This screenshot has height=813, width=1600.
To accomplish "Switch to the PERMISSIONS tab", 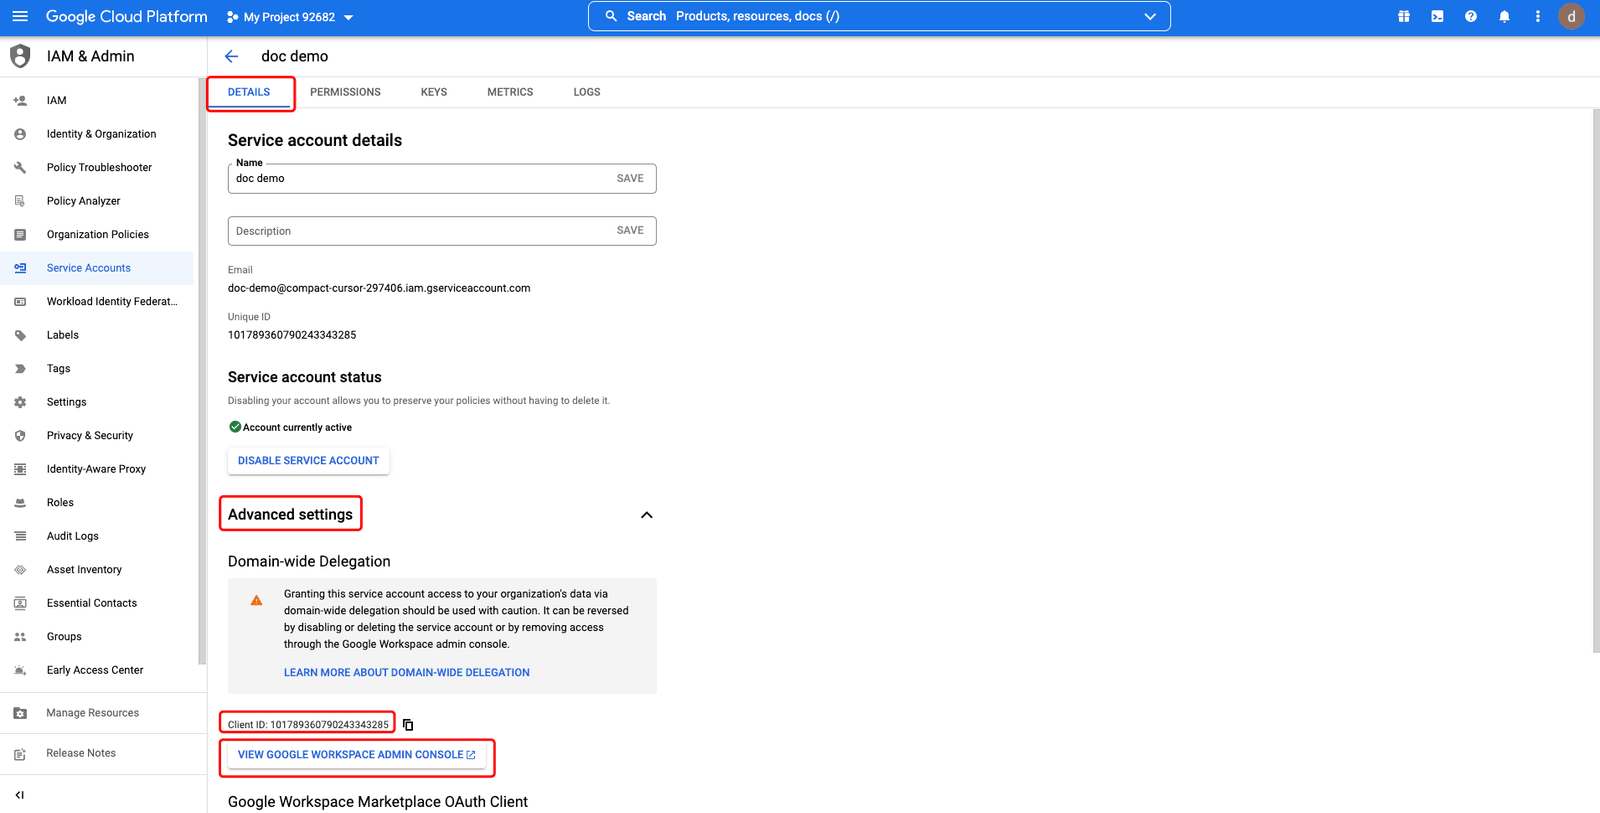I will tap(345, 92).
